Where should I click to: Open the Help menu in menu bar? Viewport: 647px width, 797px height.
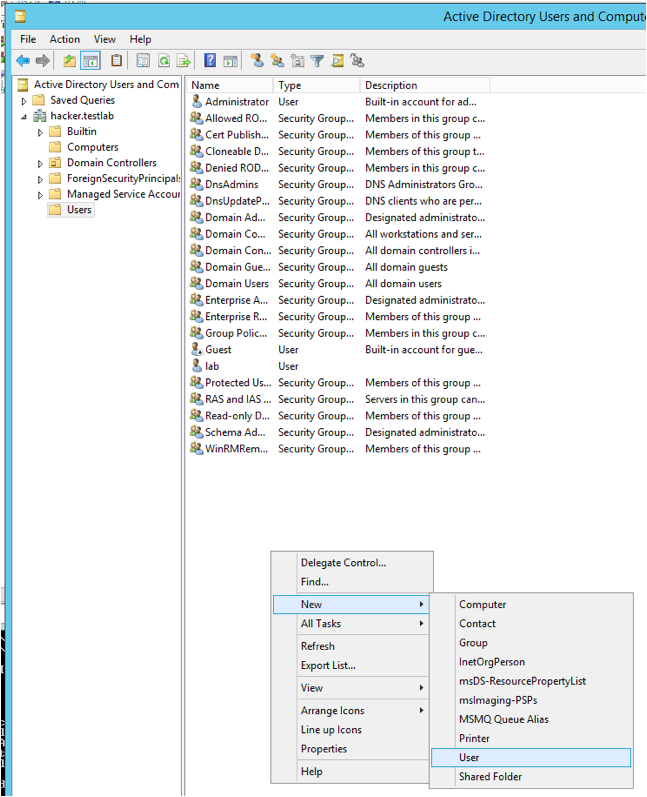coord(140,39)
